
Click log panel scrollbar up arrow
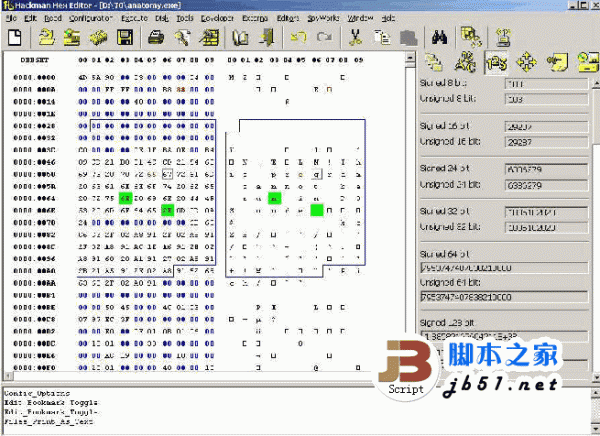[595, 393]
